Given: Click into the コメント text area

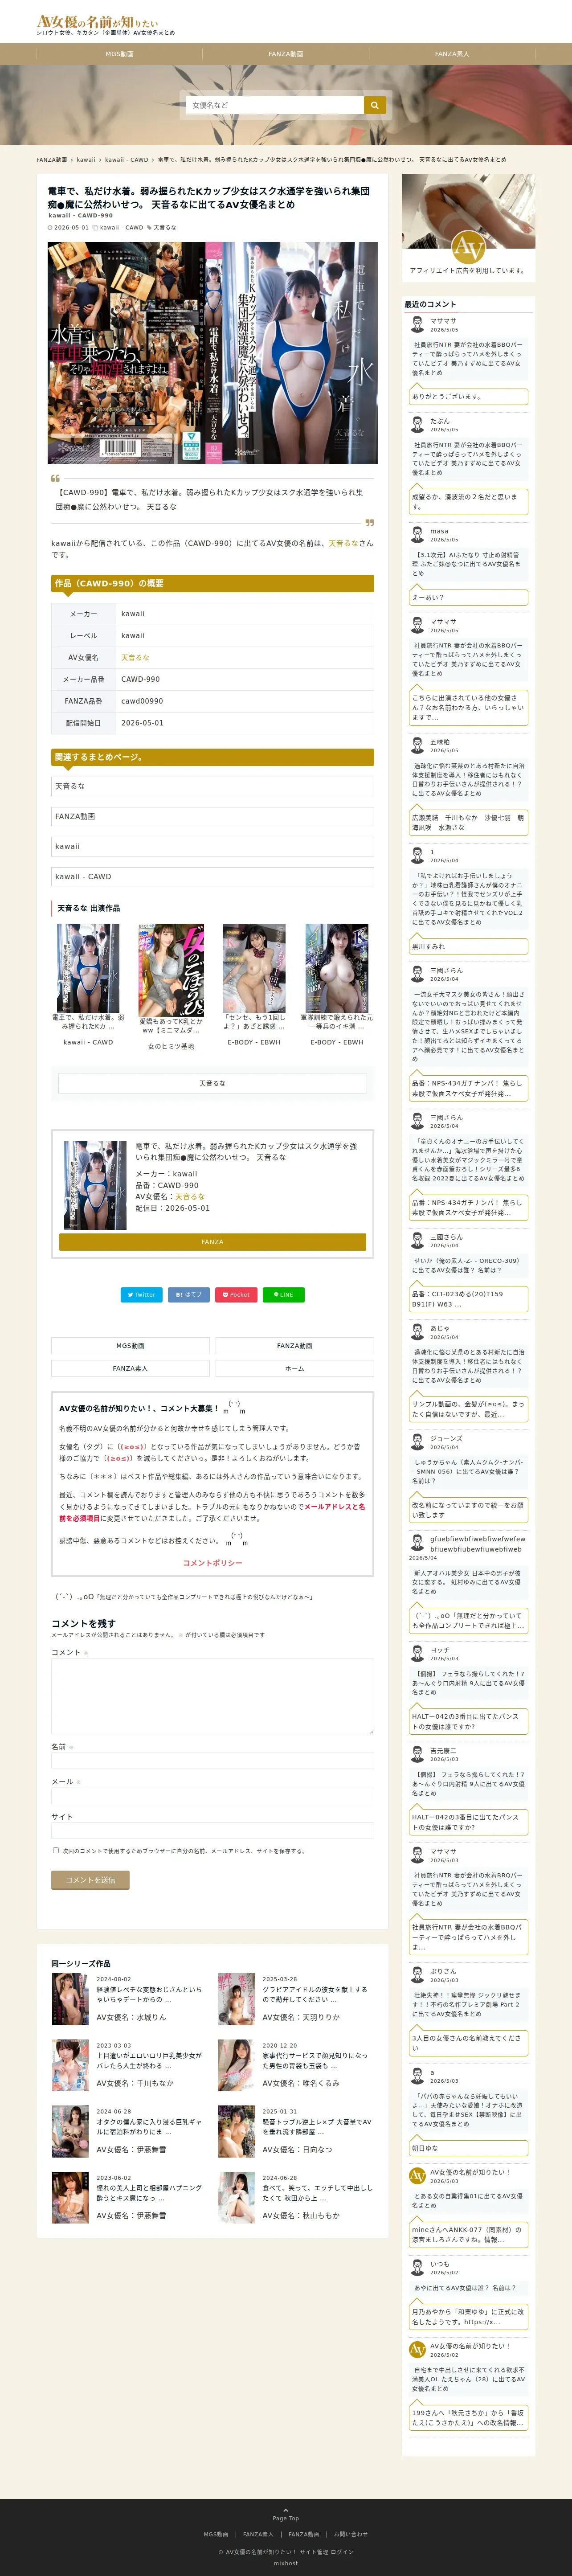Looking at the screenshot, I should [x=212, y=1696].
